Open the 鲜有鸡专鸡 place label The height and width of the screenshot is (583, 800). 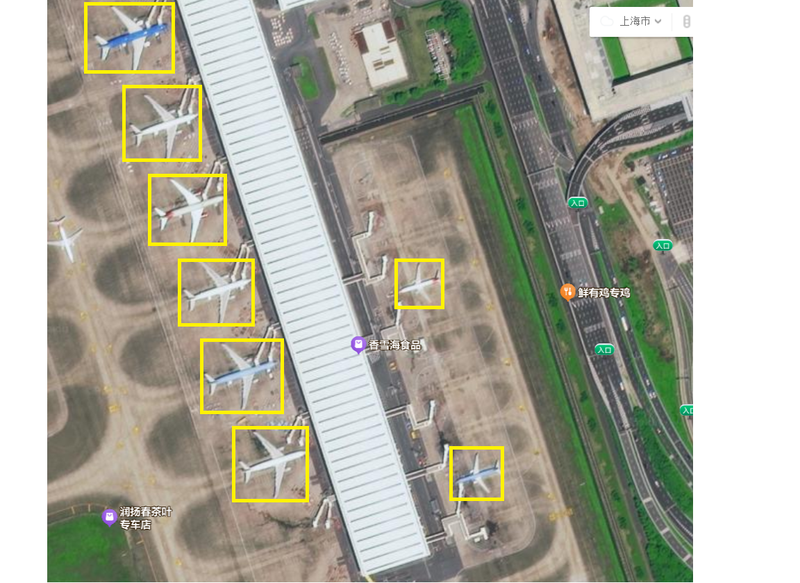pyautogui.click(x=604, y=293)
